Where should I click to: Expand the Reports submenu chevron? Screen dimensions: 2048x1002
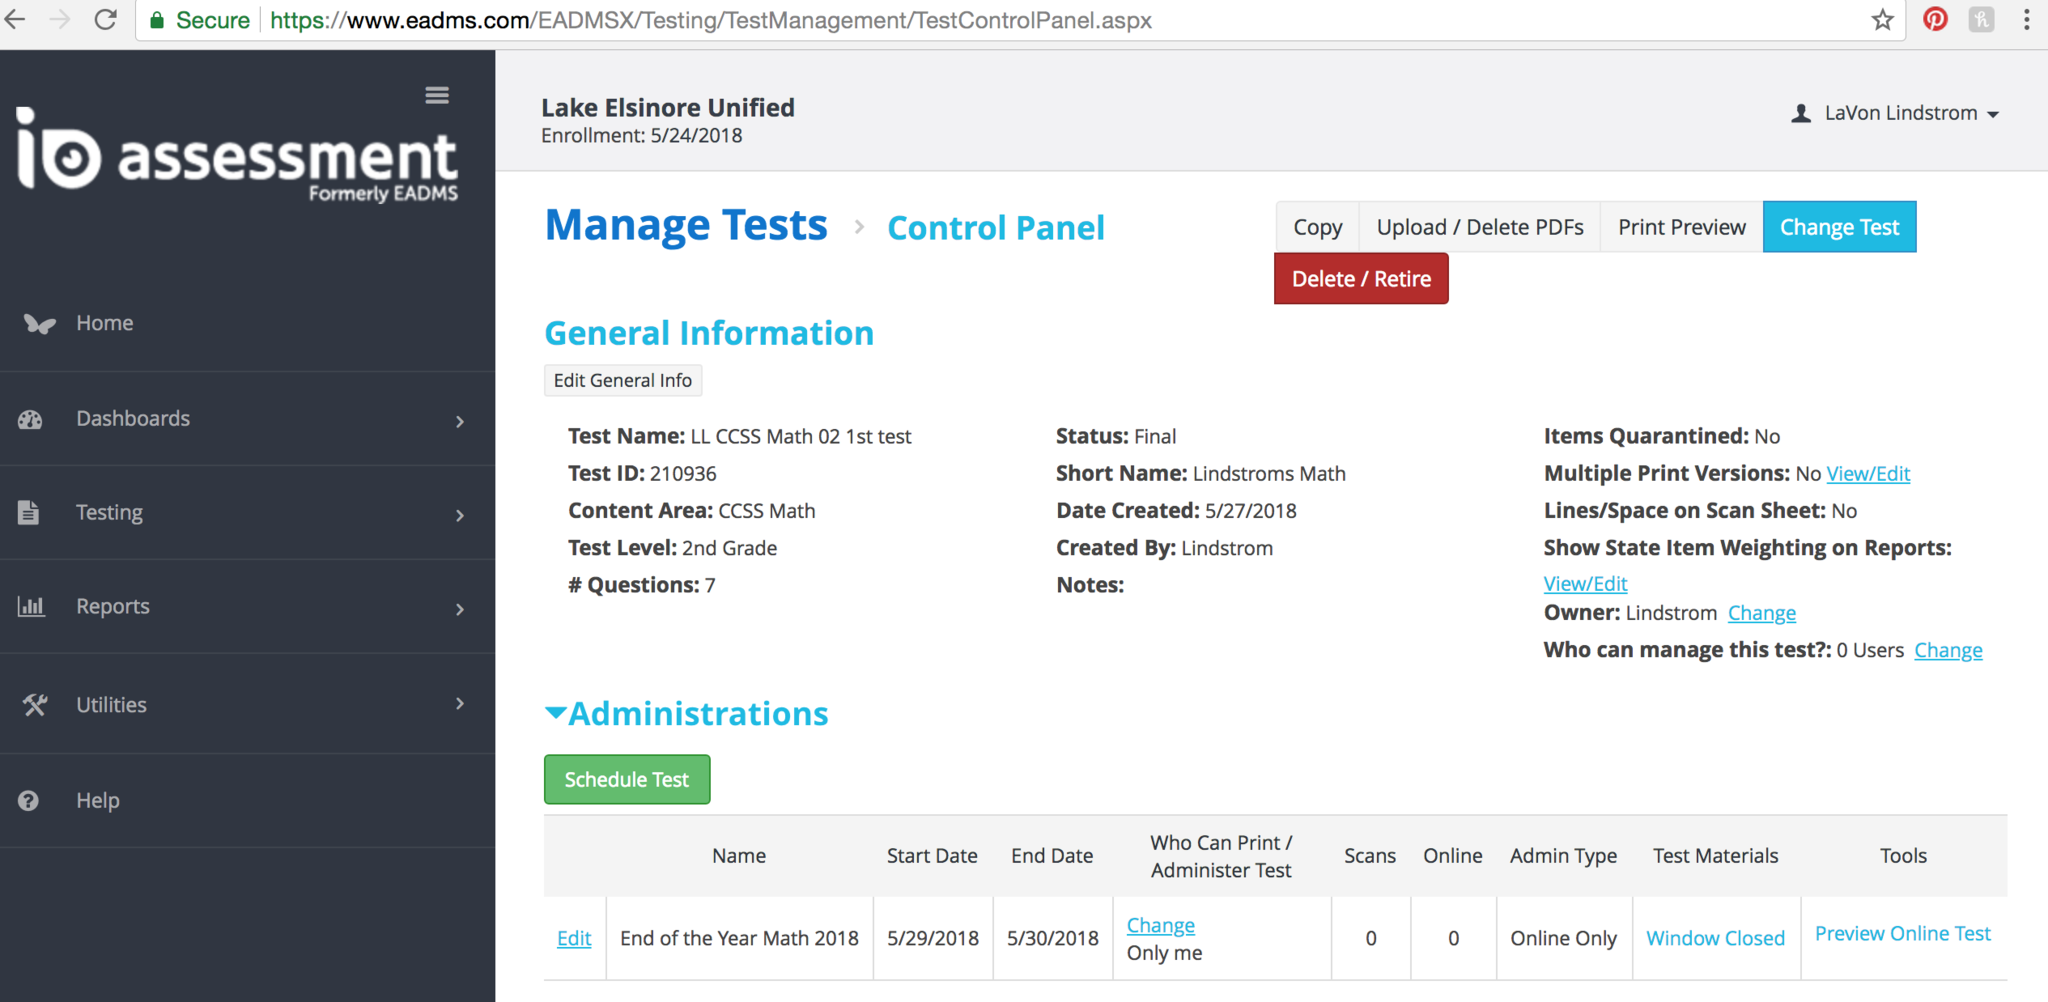460,609
